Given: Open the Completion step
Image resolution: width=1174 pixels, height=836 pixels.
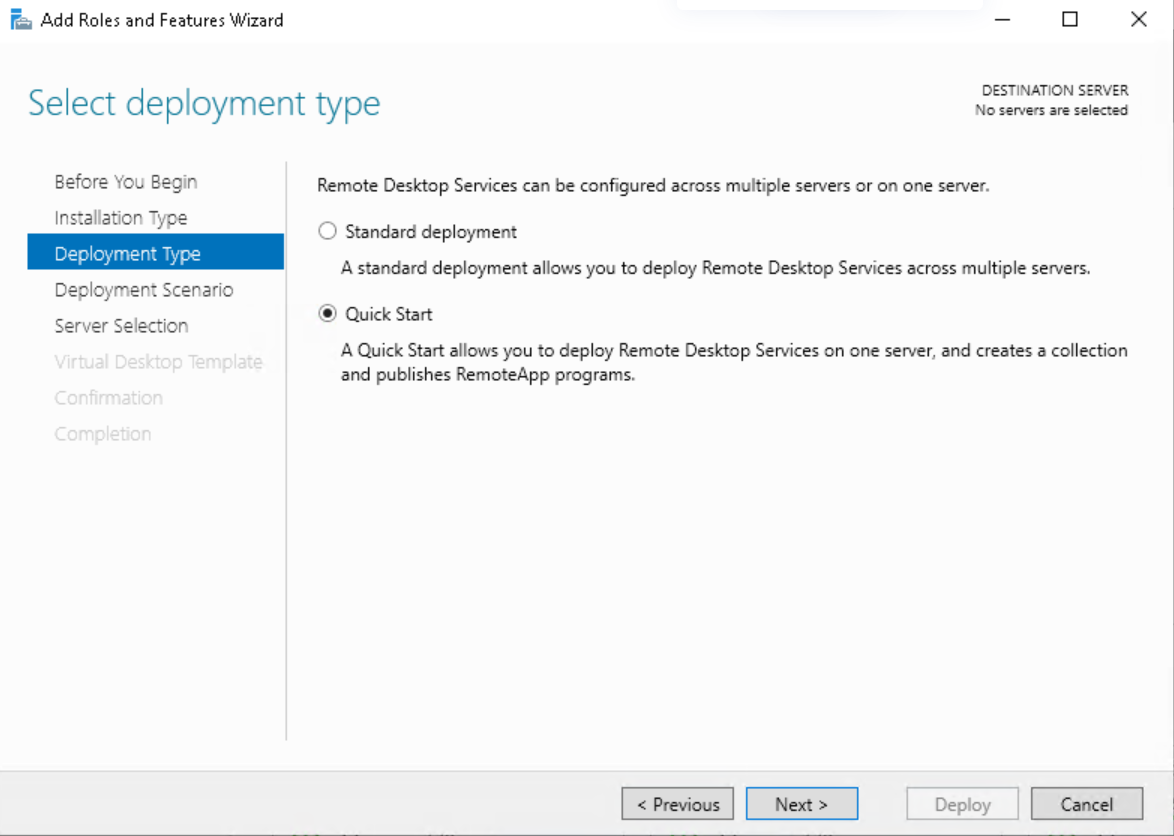Looking at the screenshot, I should coord(103,433).
